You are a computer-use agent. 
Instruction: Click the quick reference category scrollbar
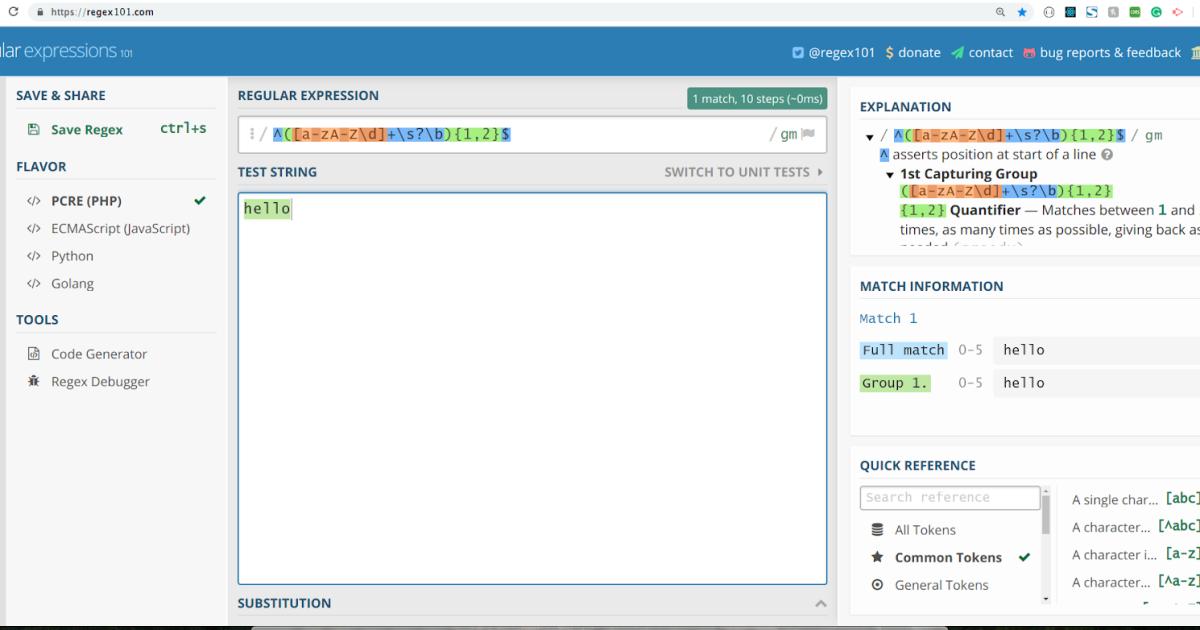pyautogui.click(x=1046, y=546)
